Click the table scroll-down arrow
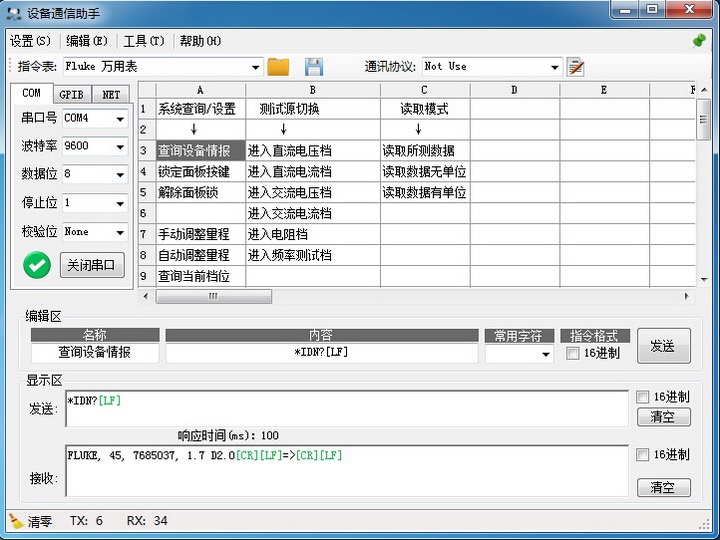 tap(704, 279)
